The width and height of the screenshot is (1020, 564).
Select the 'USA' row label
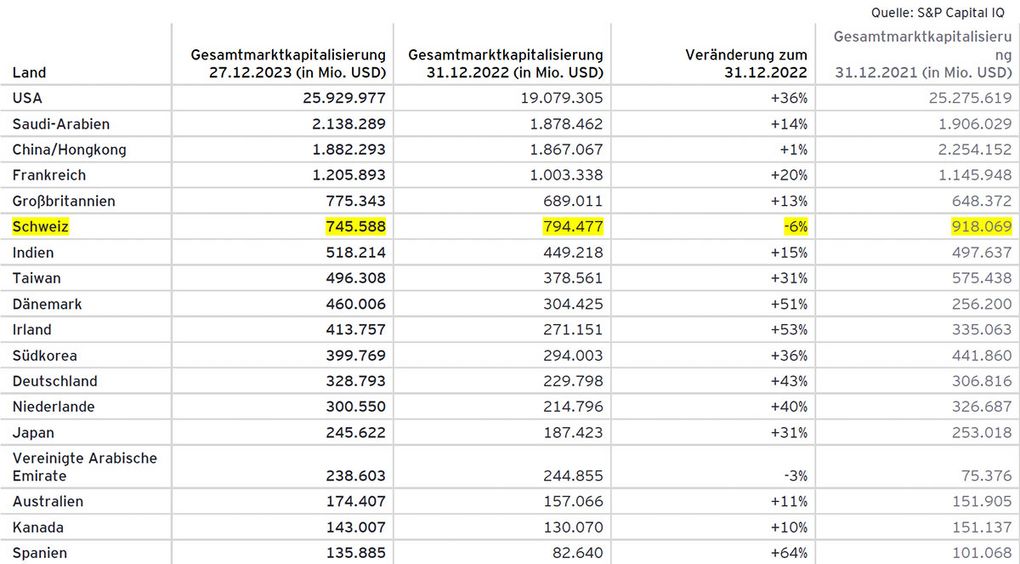pyautogui.click(x=27, y=98)
